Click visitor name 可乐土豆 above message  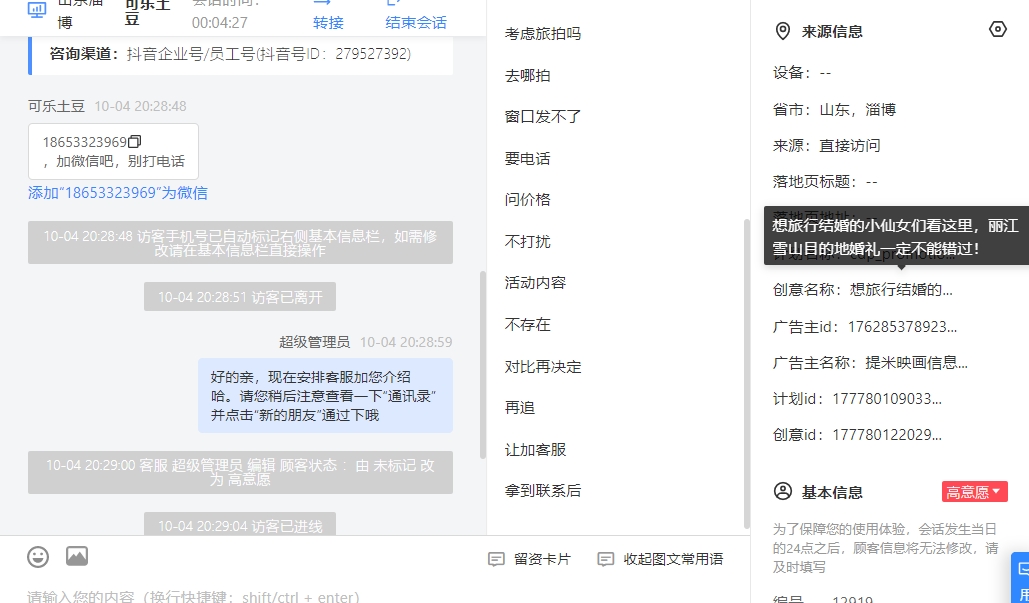pyautogui.click(x=56, y=106)
